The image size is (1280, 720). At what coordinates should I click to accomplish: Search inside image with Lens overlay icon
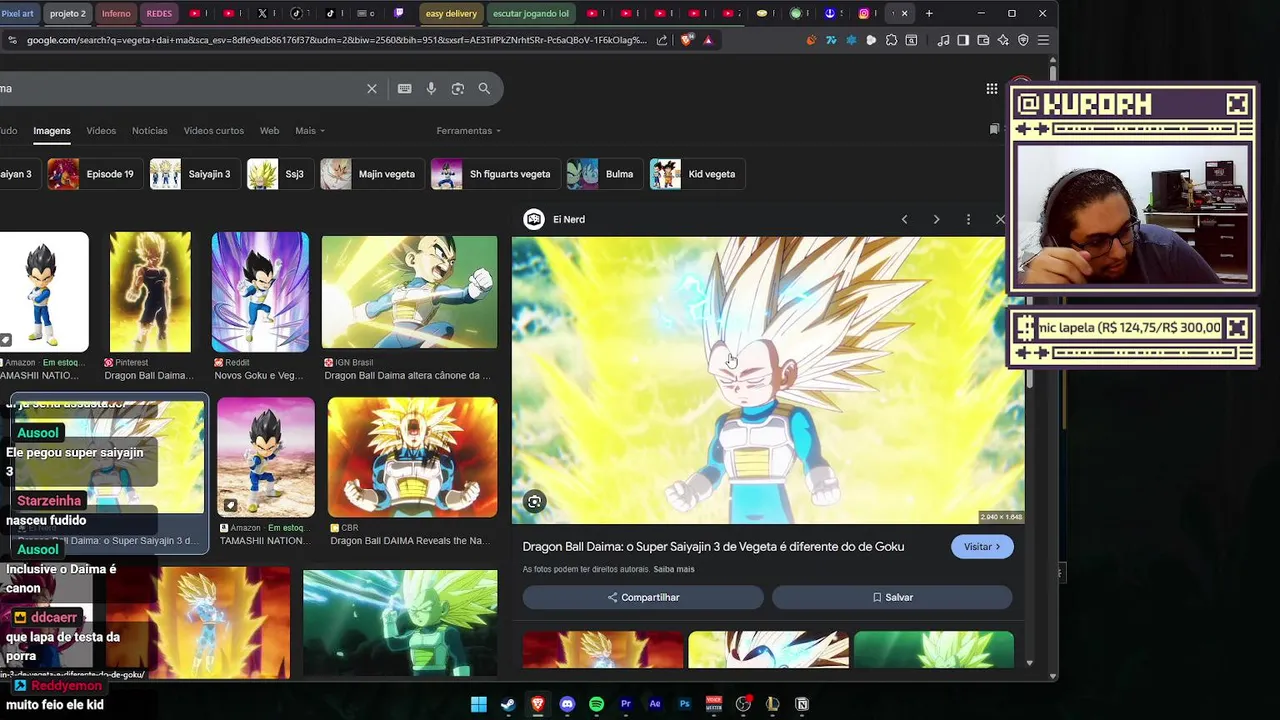point(534,502)
